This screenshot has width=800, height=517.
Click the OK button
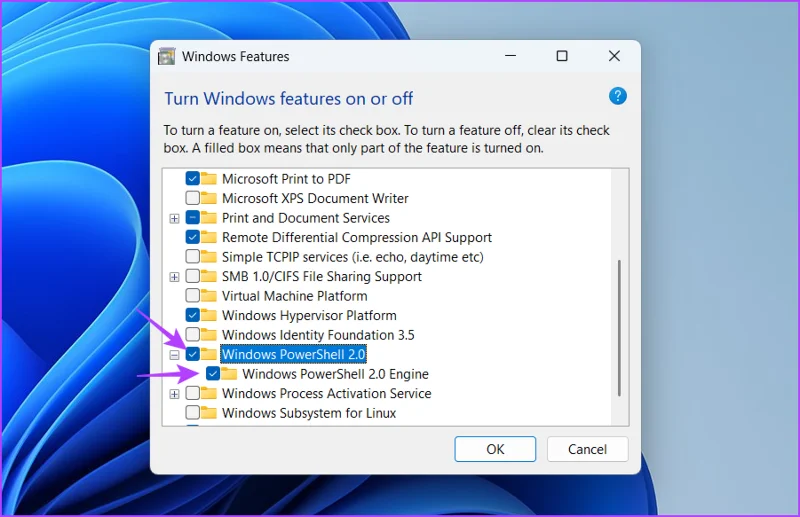pyautogui.click(x=495, y=449)
